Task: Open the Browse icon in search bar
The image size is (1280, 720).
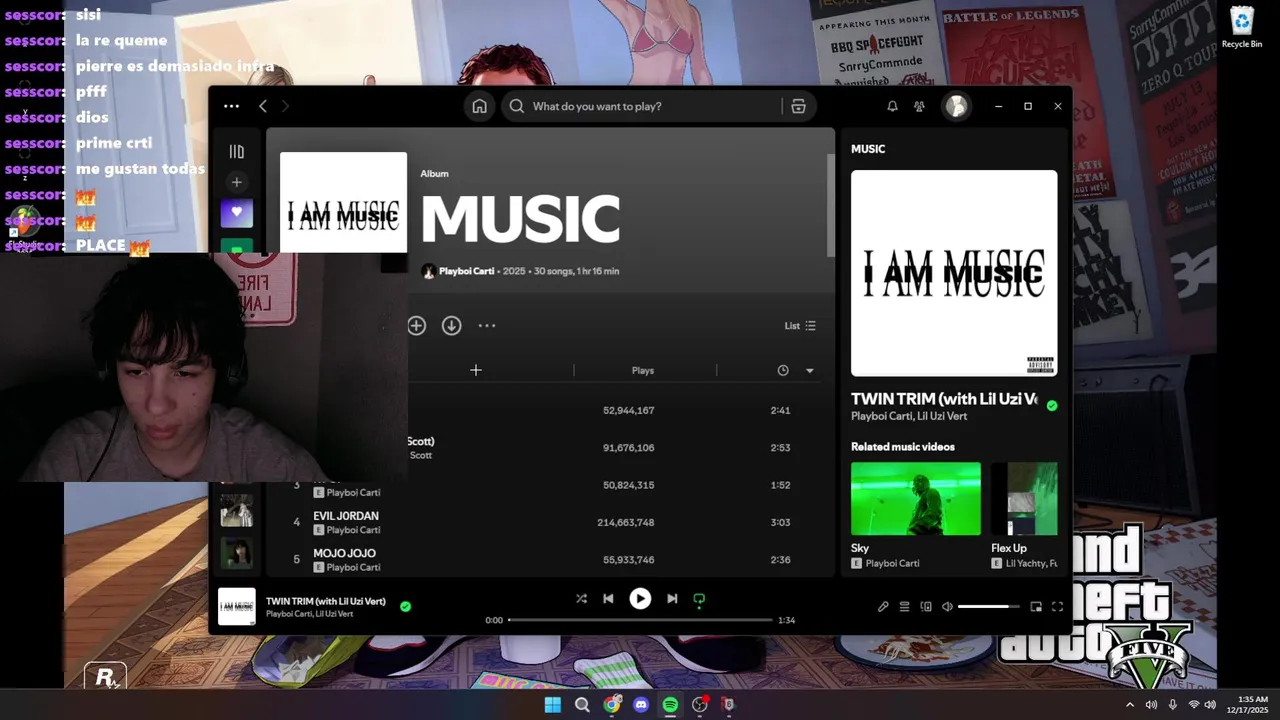Action: pos(798,106)
